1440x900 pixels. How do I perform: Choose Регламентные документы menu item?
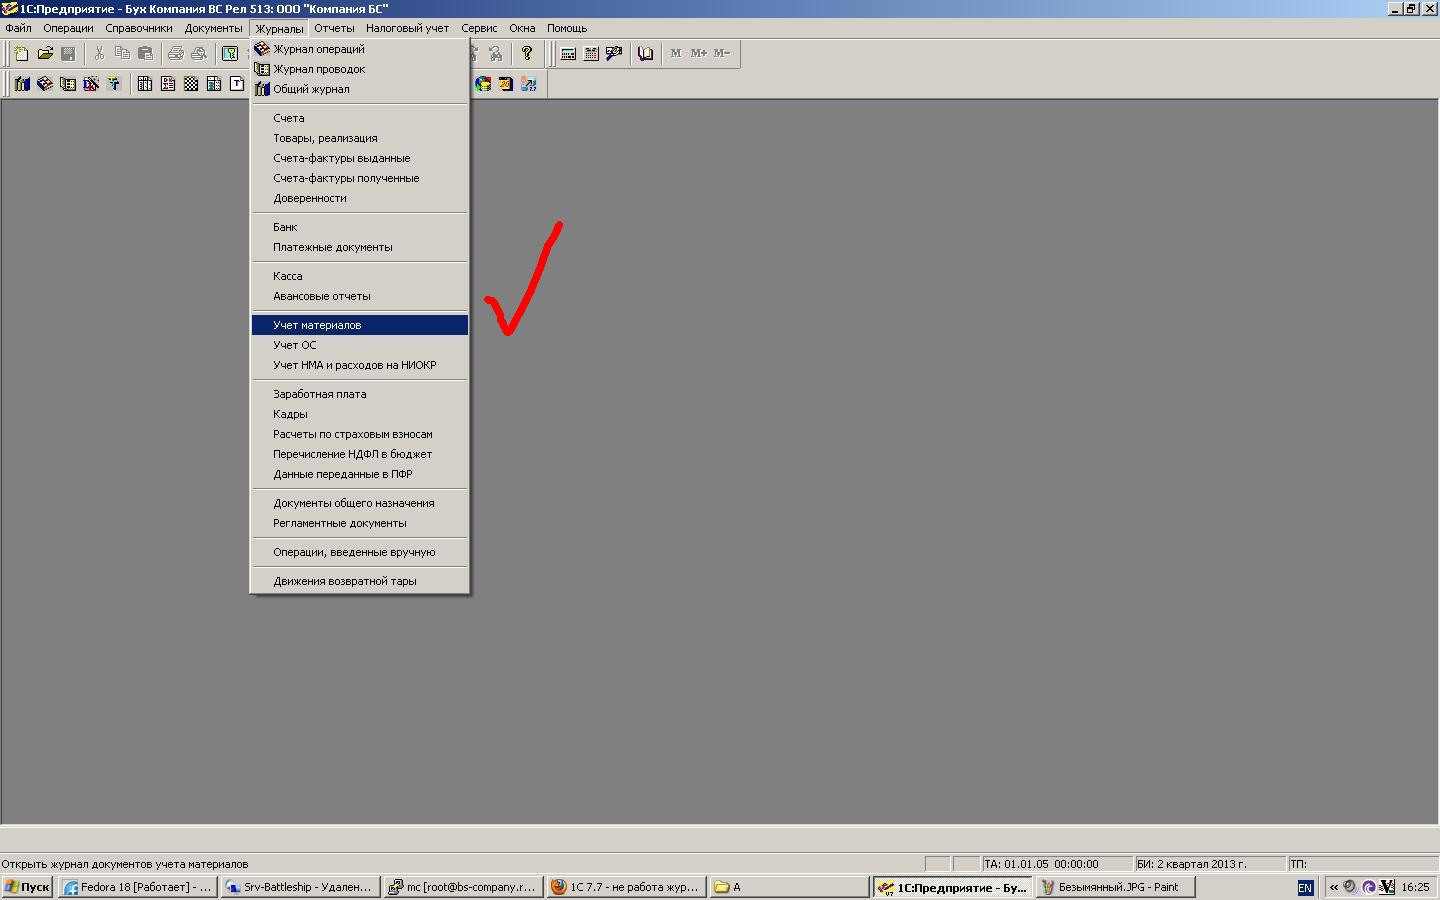tap(360, 523)
